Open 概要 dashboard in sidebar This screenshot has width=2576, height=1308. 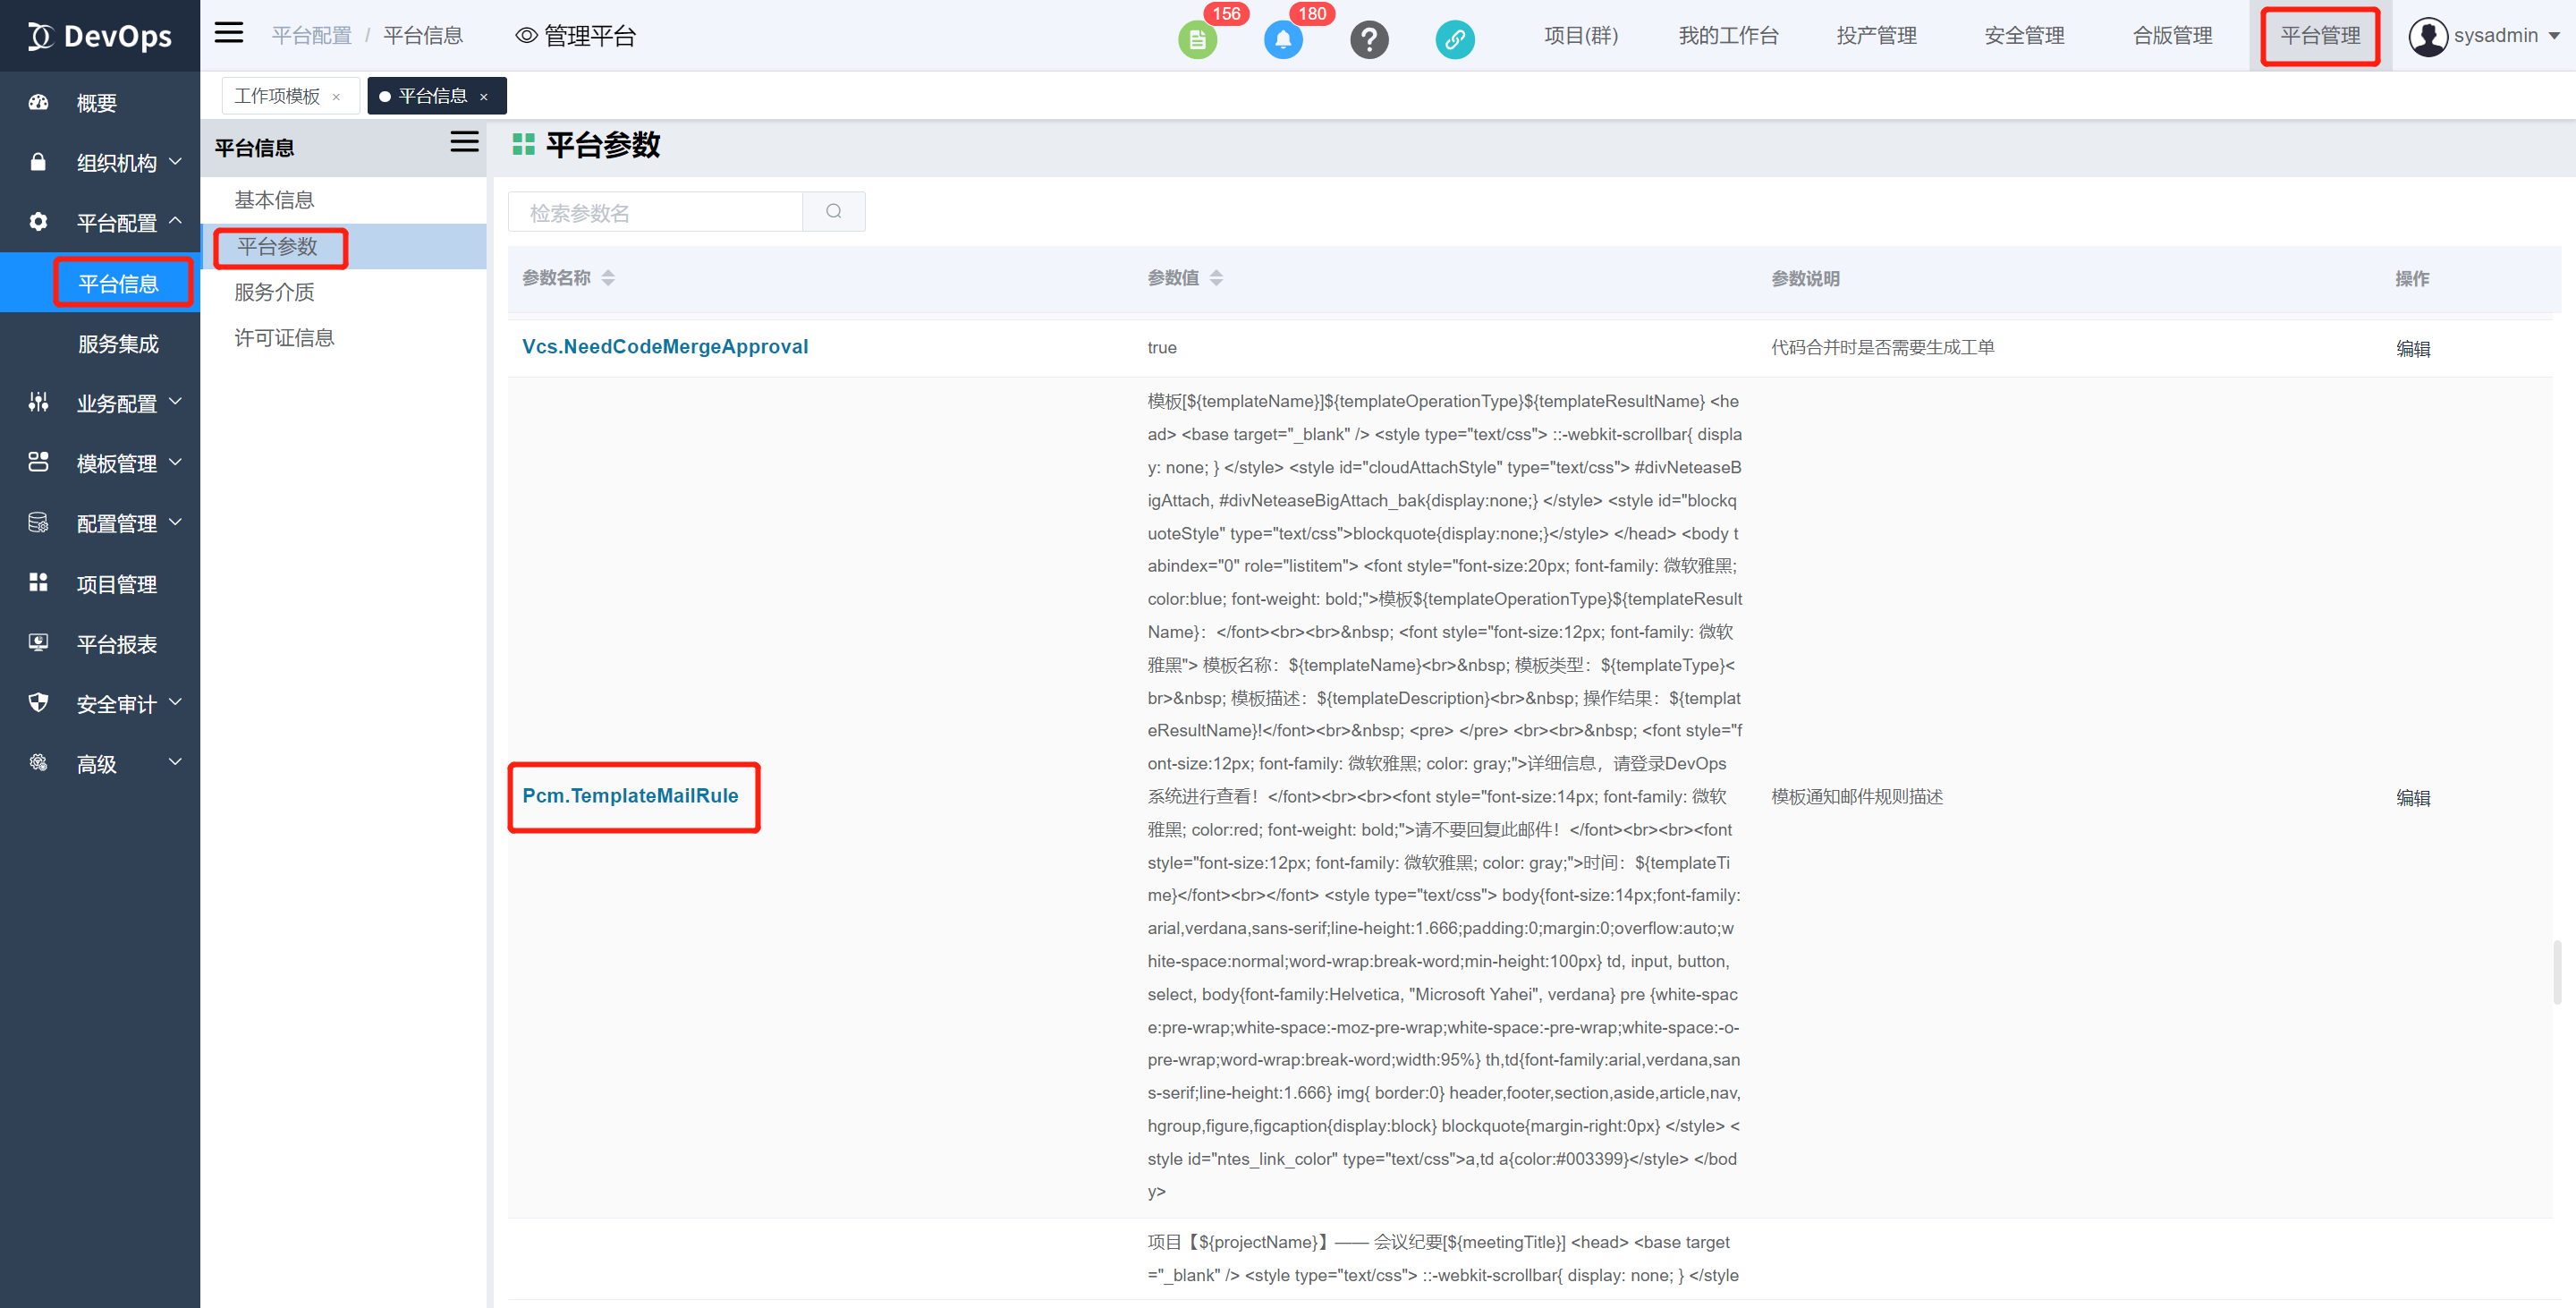pos(97,103)
